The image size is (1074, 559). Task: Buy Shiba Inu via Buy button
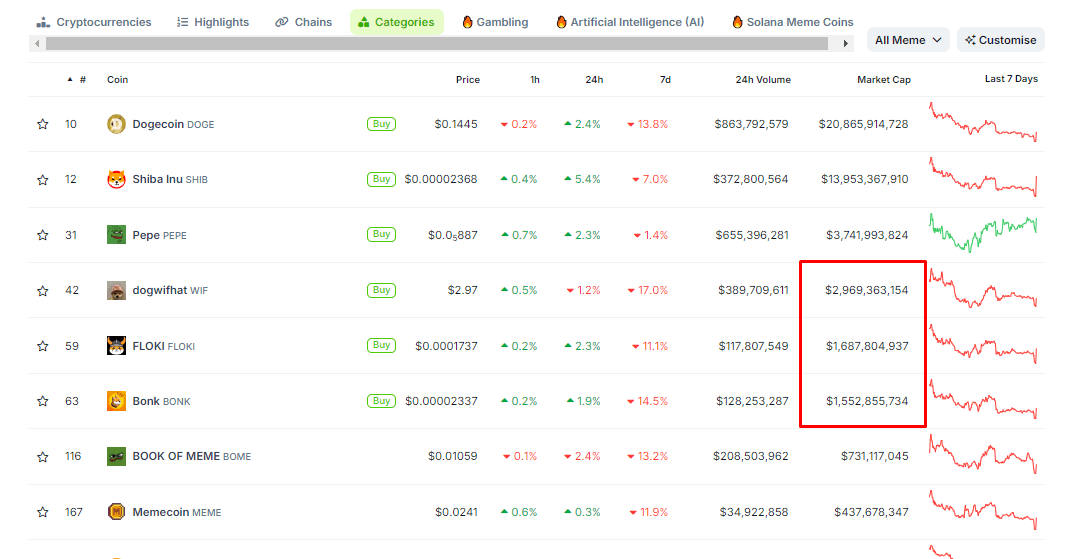(x=382, y=179)
